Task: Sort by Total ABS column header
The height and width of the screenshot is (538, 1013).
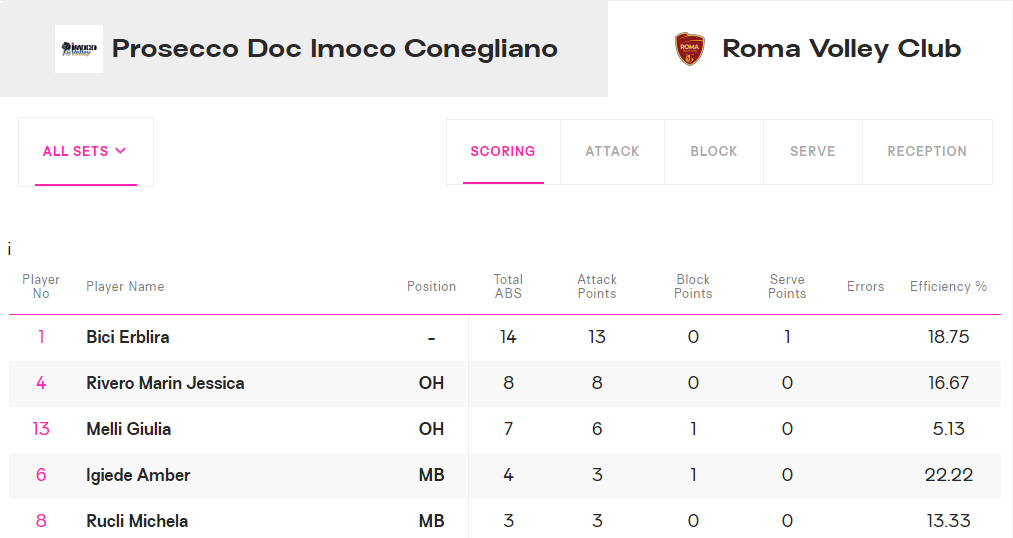Action: (x=508, y=286)
